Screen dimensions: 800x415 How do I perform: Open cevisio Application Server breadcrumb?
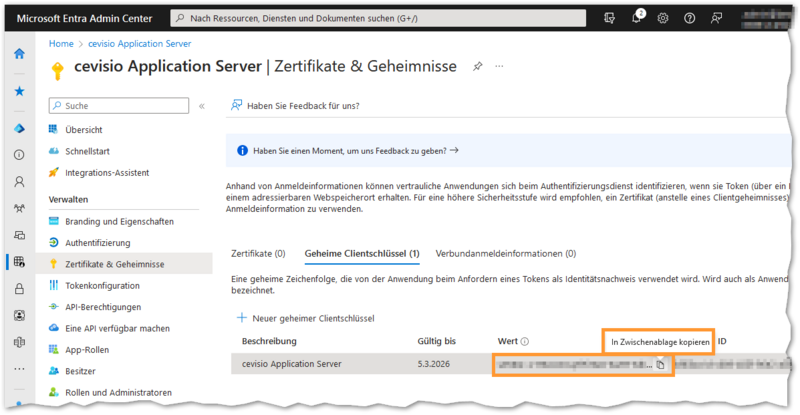point(140,44)
